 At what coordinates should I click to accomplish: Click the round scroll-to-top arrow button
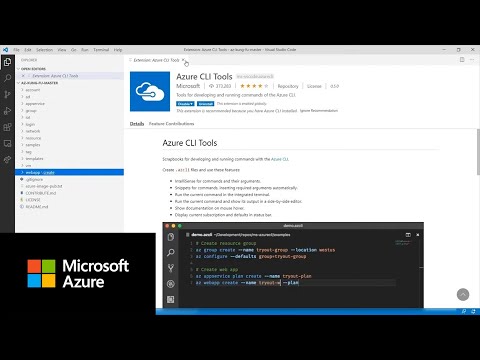click(463, 294)
